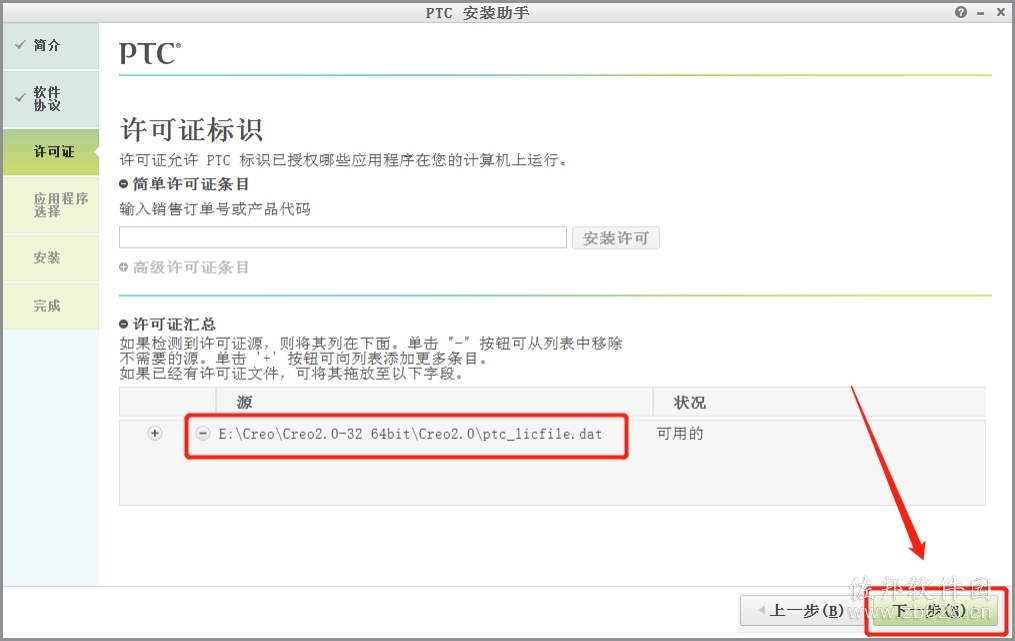
Task: Expand the 高级许可证条目 section
Action: coord(124,267)
